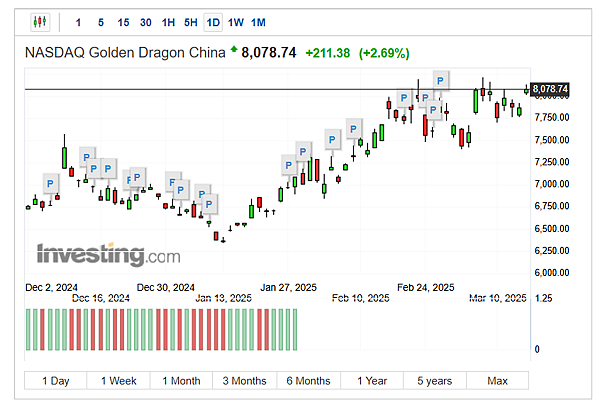The height and width of the screenshot is (415, 600).
Task: Click the (+2.69%) percent change value
Action: [x=384, y=53]
